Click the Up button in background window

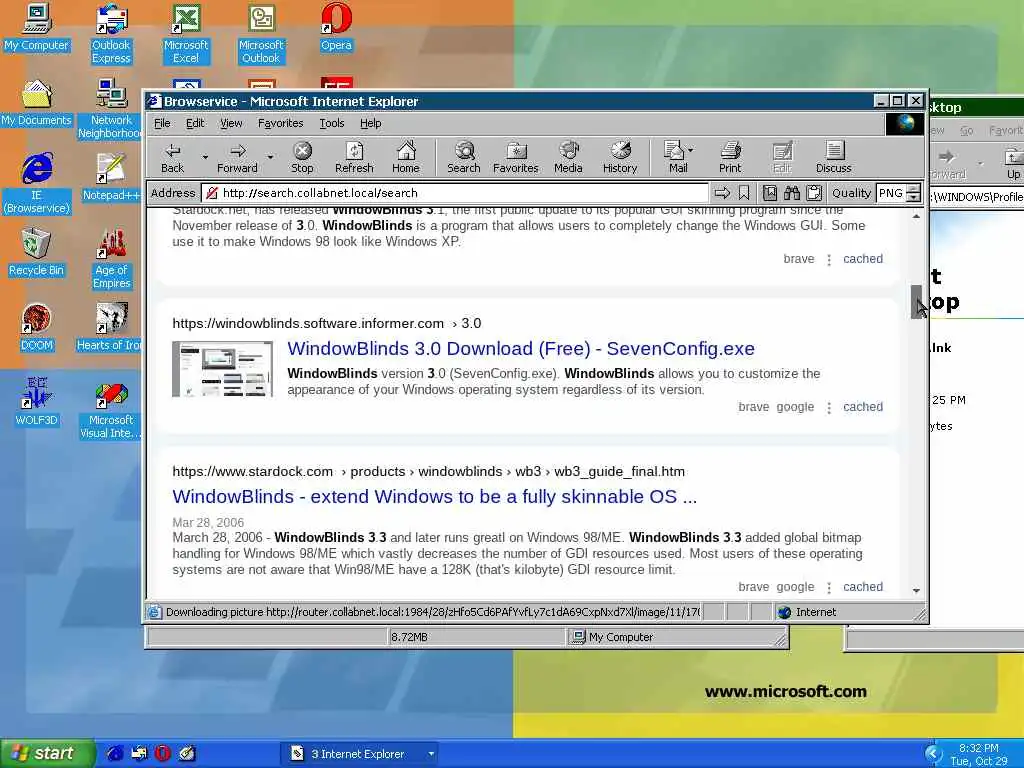pos(1013,163)
